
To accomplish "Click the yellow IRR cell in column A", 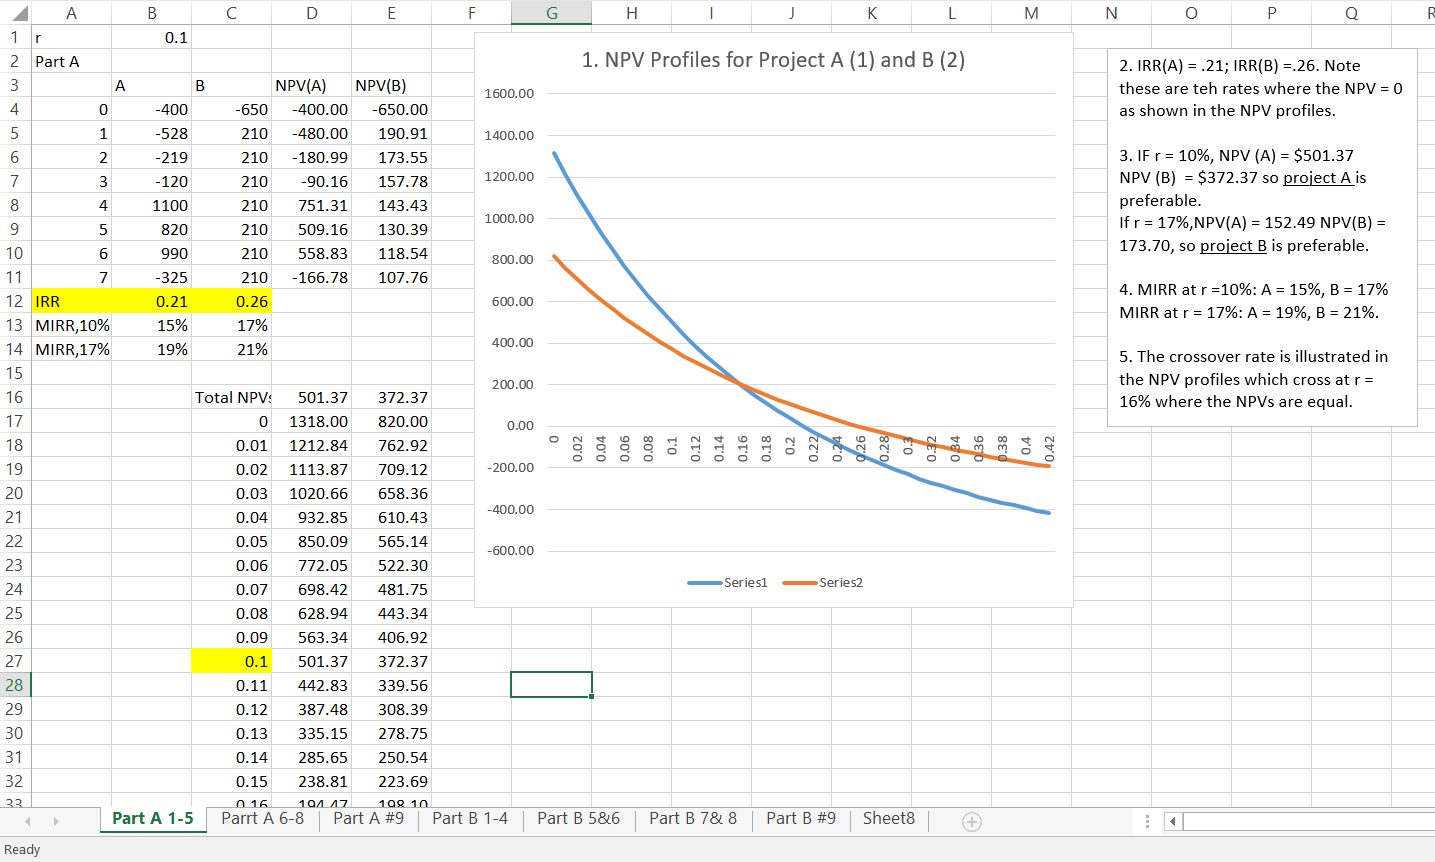I will [x=71, y=301].
